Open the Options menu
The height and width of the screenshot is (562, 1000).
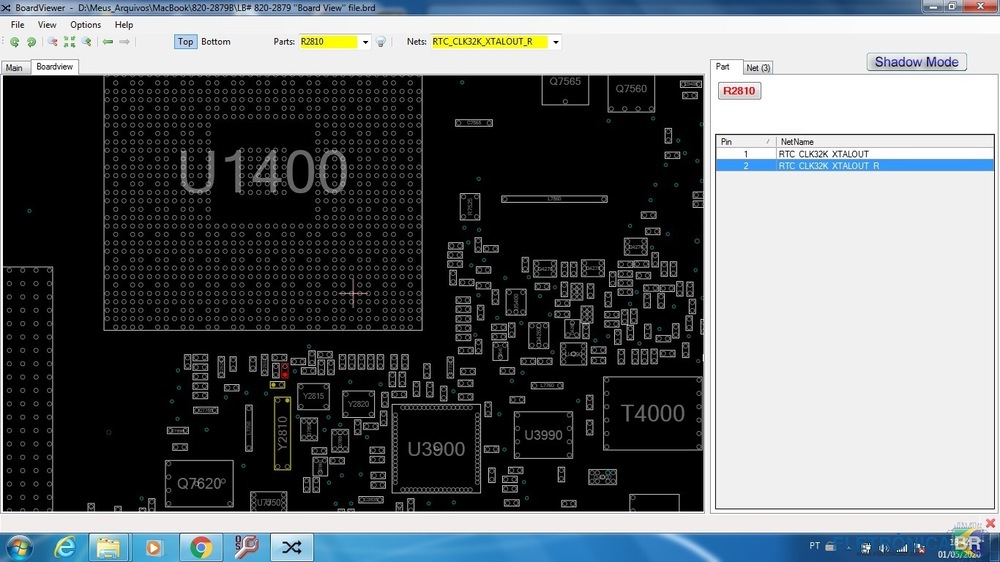[85, 24]
